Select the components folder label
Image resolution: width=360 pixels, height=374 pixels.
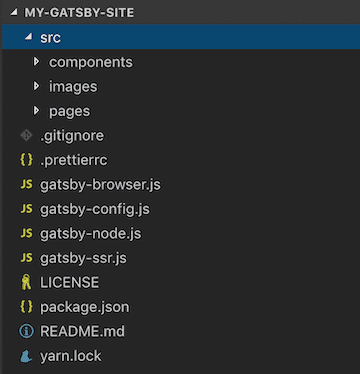pos(91,62)
